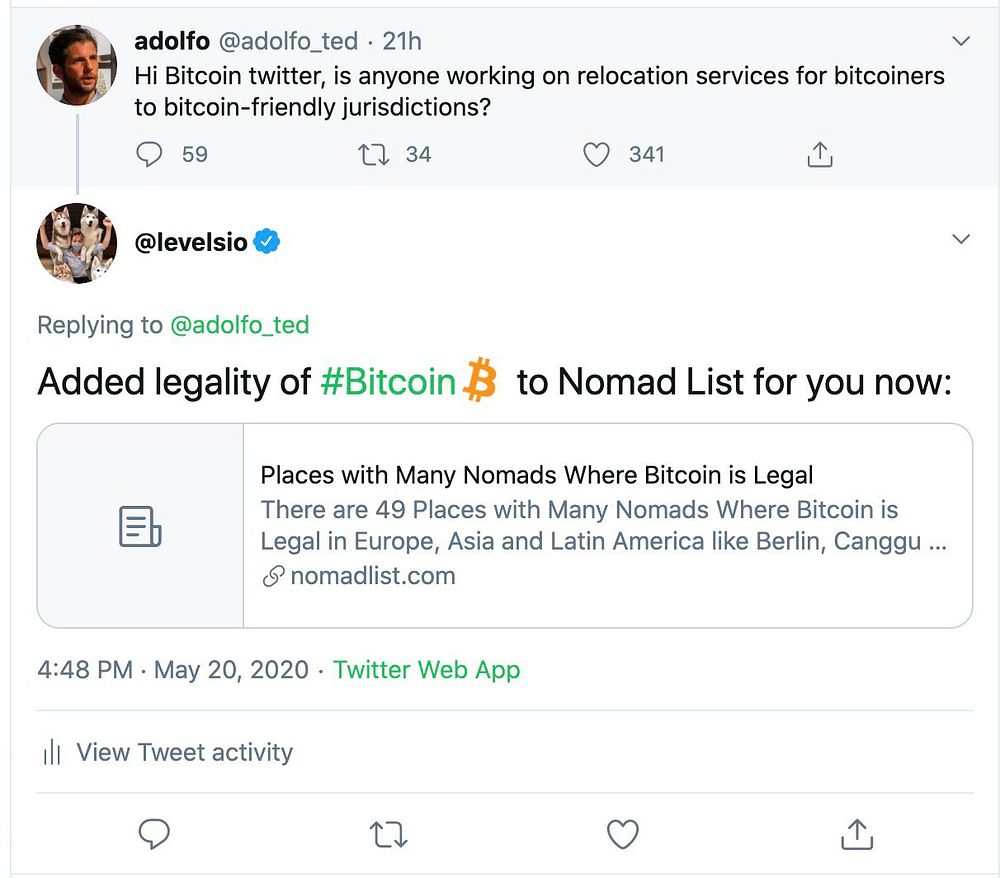The height and width of the screenshot is (878, 1000).
Task: Open the verified badge next to @levelsio
Action: [x=266, y=241]
